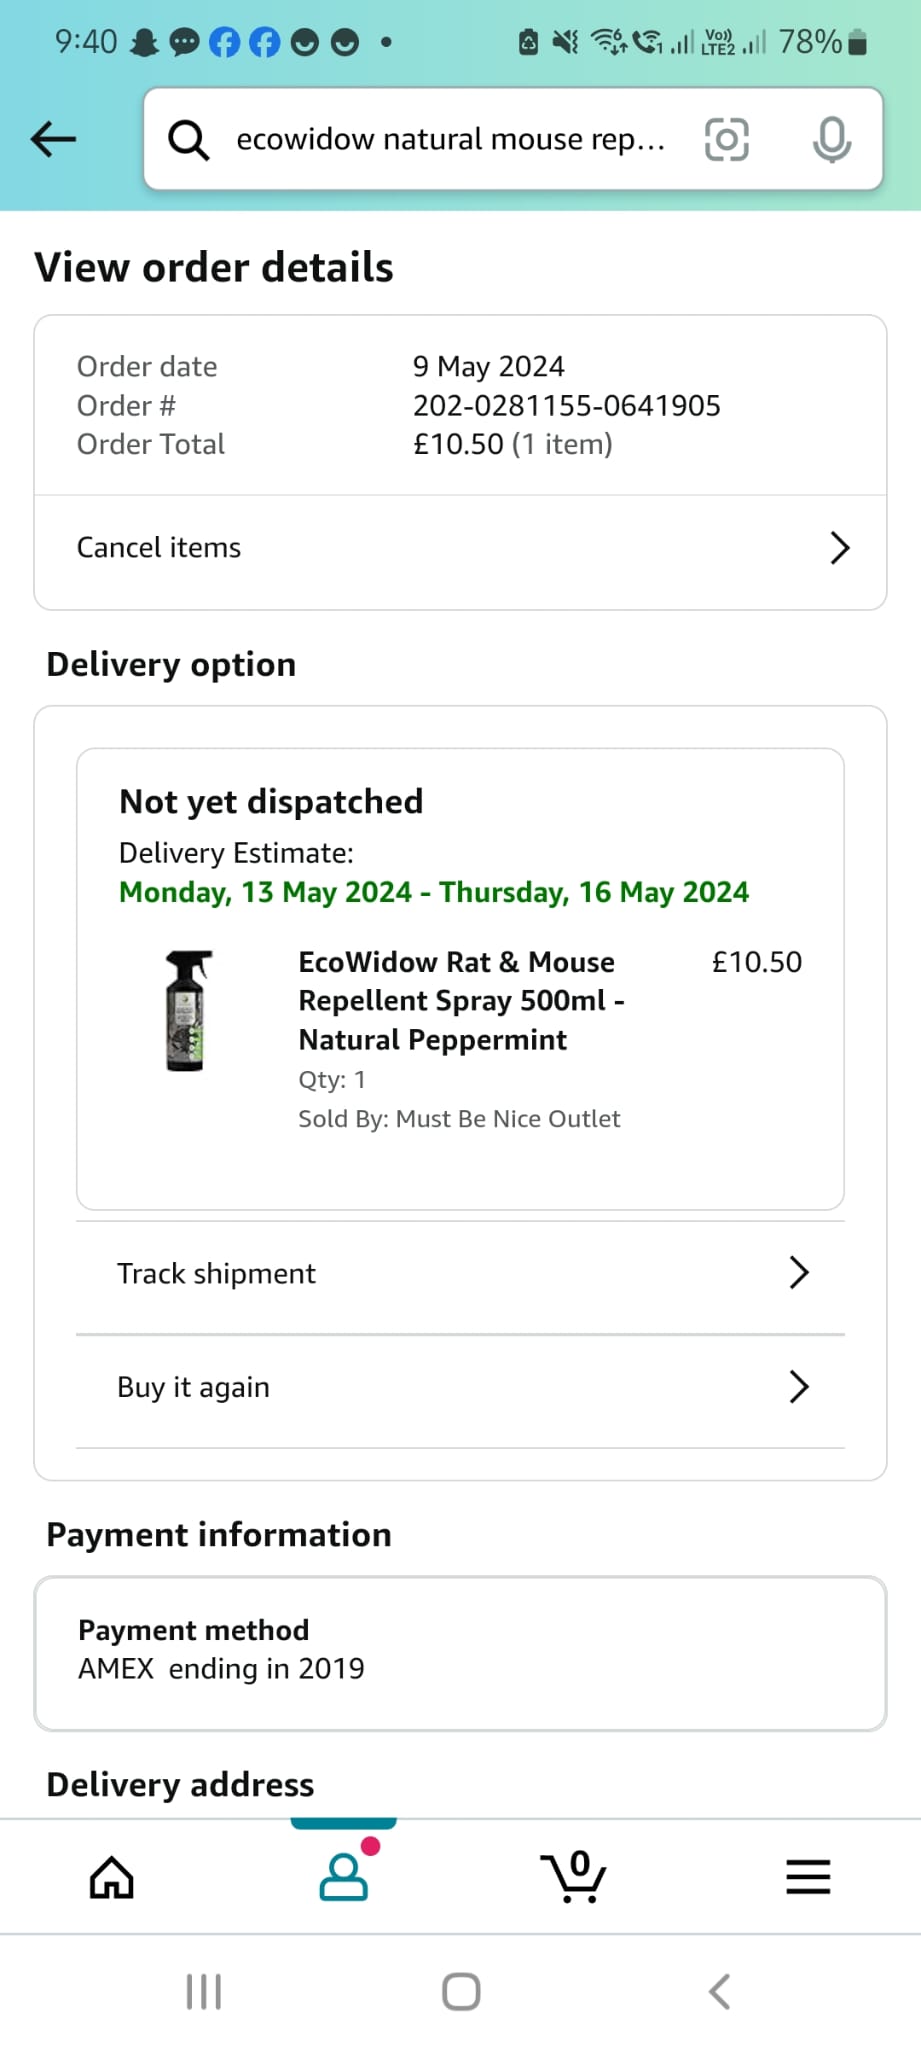The width and height of the screenshot is (921, 2048).
Task: Expand the Cancel items chevron
Action: 840,548
